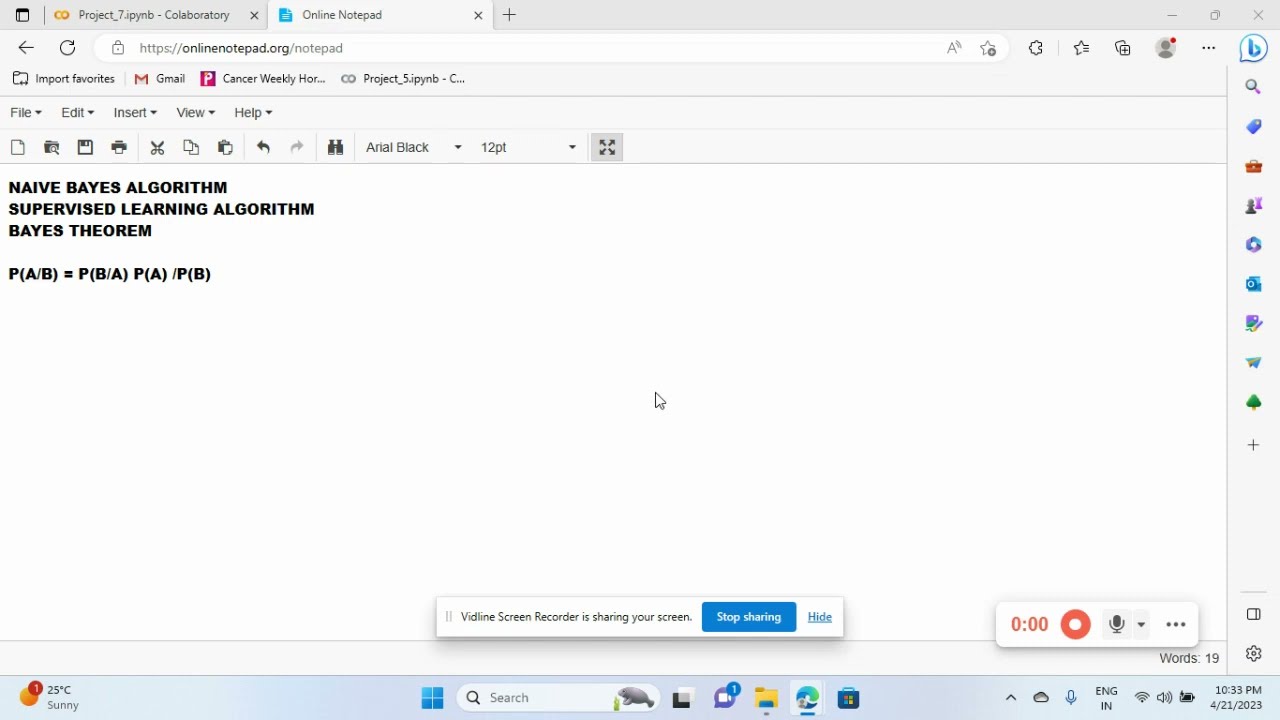Undo the last edit
Image resolution: width=1280 pixels, height=720 pixels.
[x=263, y=147]
